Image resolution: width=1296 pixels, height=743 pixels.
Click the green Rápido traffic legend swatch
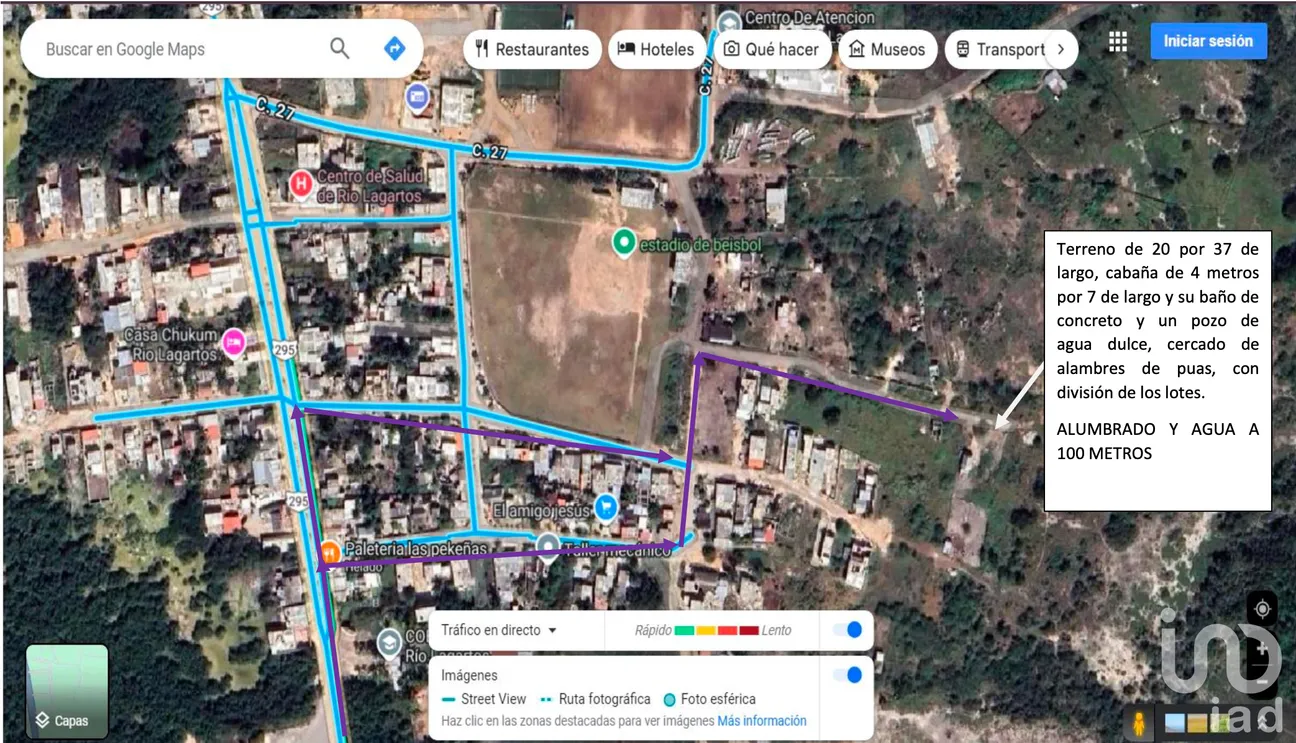tap(684, 630)
